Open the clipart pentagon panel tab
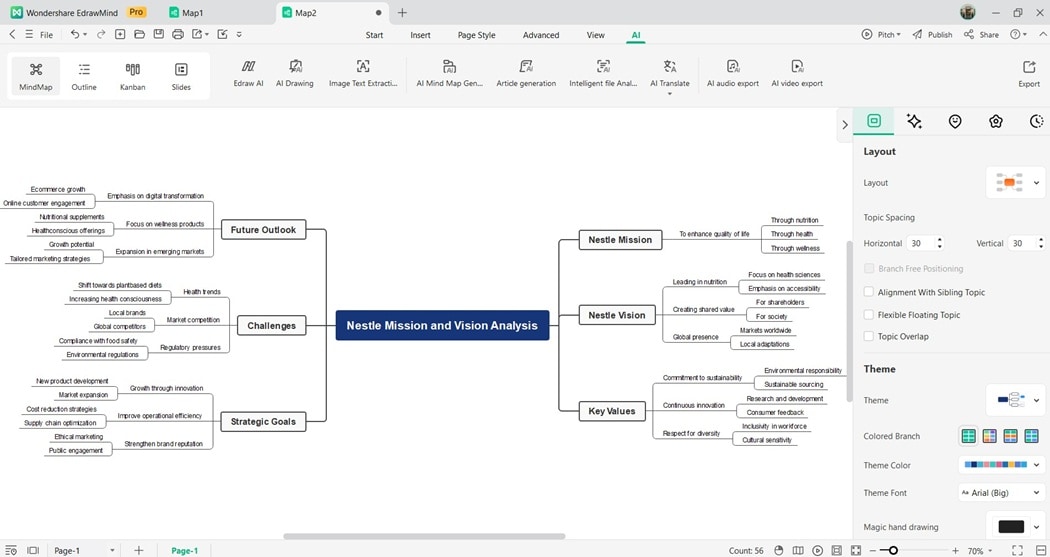Viewport: 1050px width, 557px height. tap(996, 121)
